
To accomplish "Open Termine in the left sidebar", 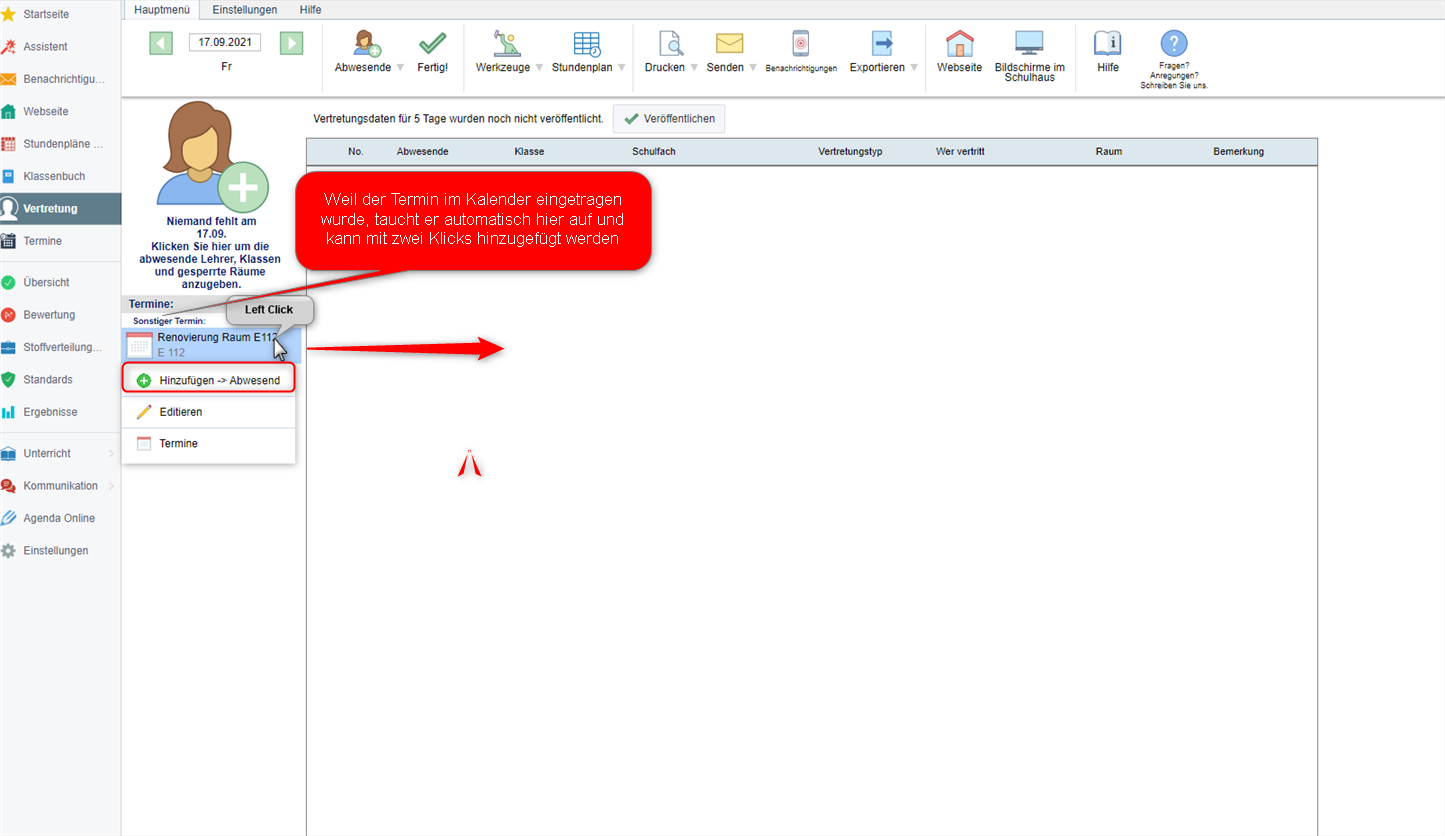I will pyautogui.click(x=60, y=241).
